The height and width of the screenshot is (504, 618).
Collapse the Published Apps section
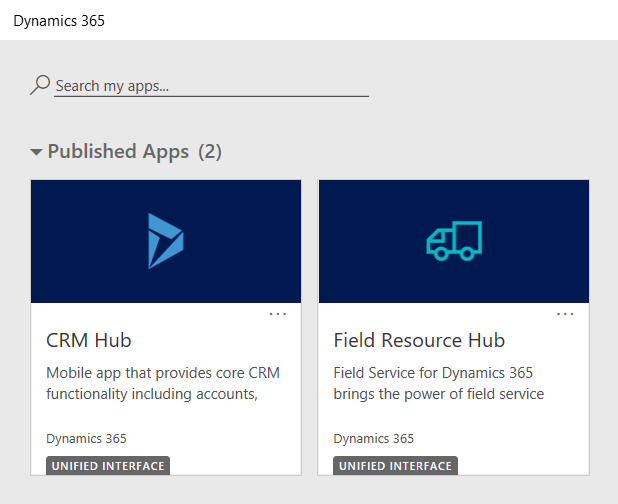36,152
